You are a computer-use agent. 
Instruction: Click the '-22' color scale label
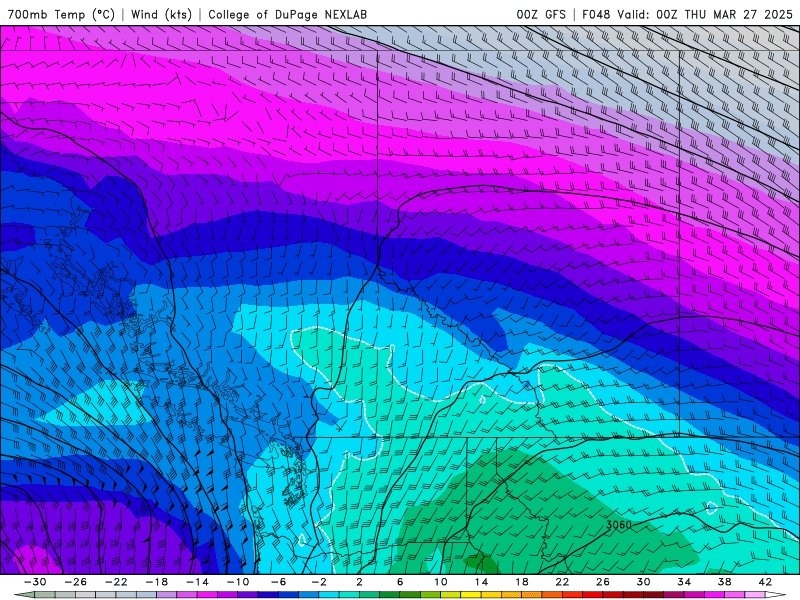pos(116,582)
